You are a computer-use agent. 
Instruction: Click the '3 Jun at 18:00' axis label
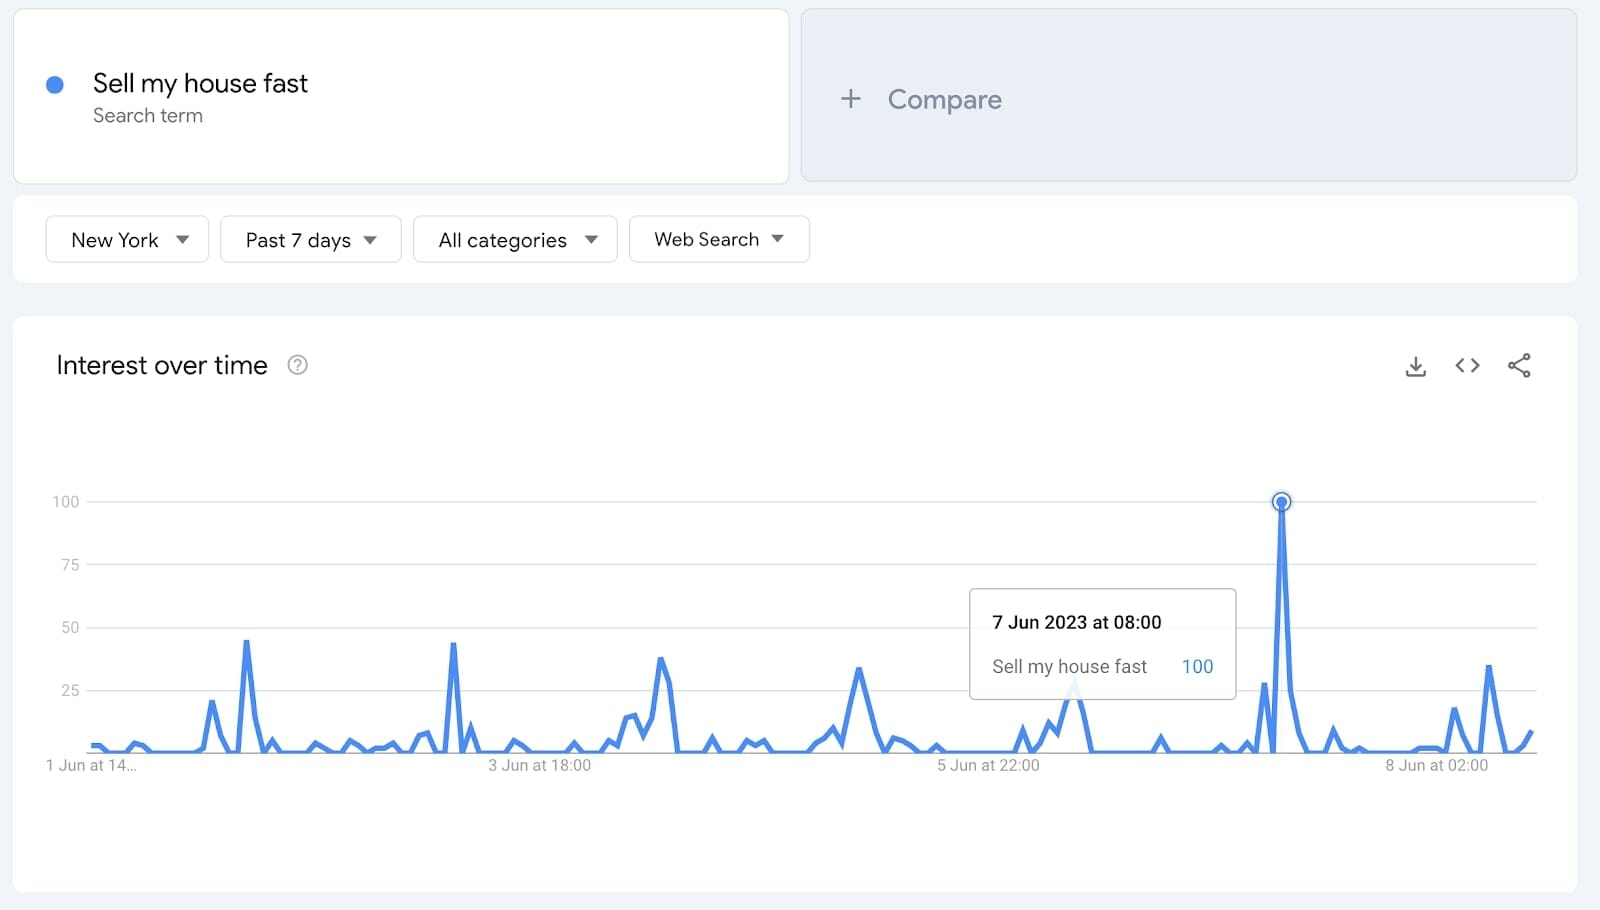coord(539,765)
